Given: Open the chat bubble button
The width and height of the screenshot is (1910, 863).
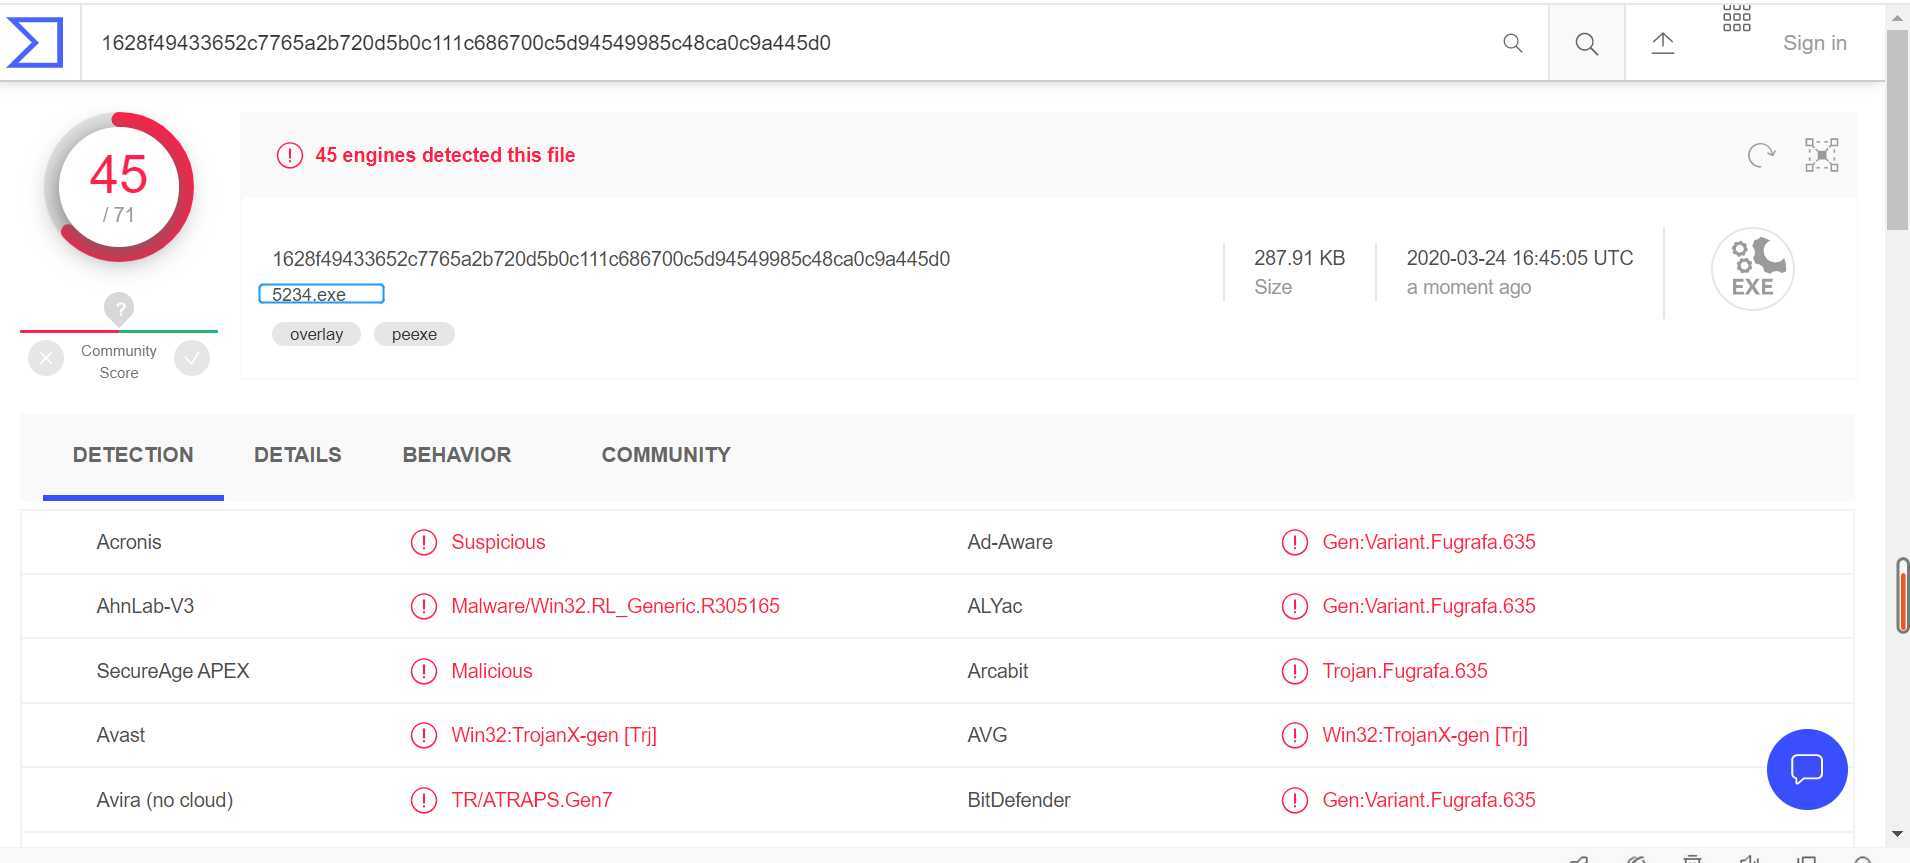Looking at the screenshot, I should pyautogui.click(x=1807, y=769).
